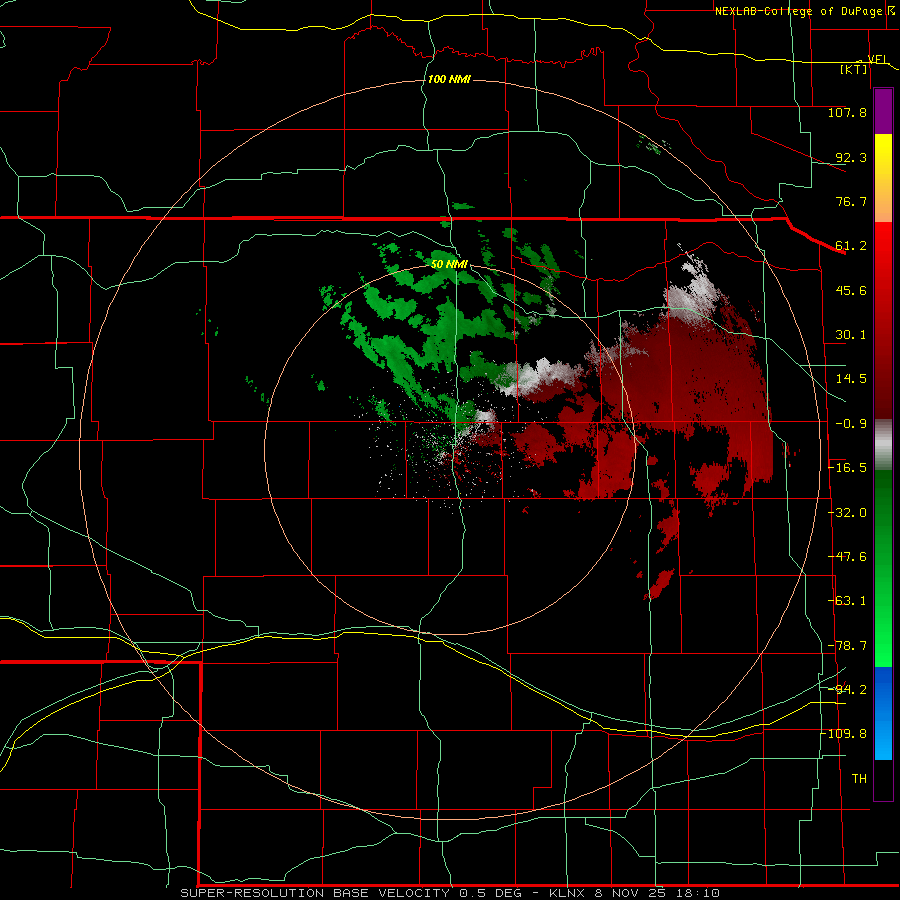Click the -32.0 scale value

coord(847,513)
